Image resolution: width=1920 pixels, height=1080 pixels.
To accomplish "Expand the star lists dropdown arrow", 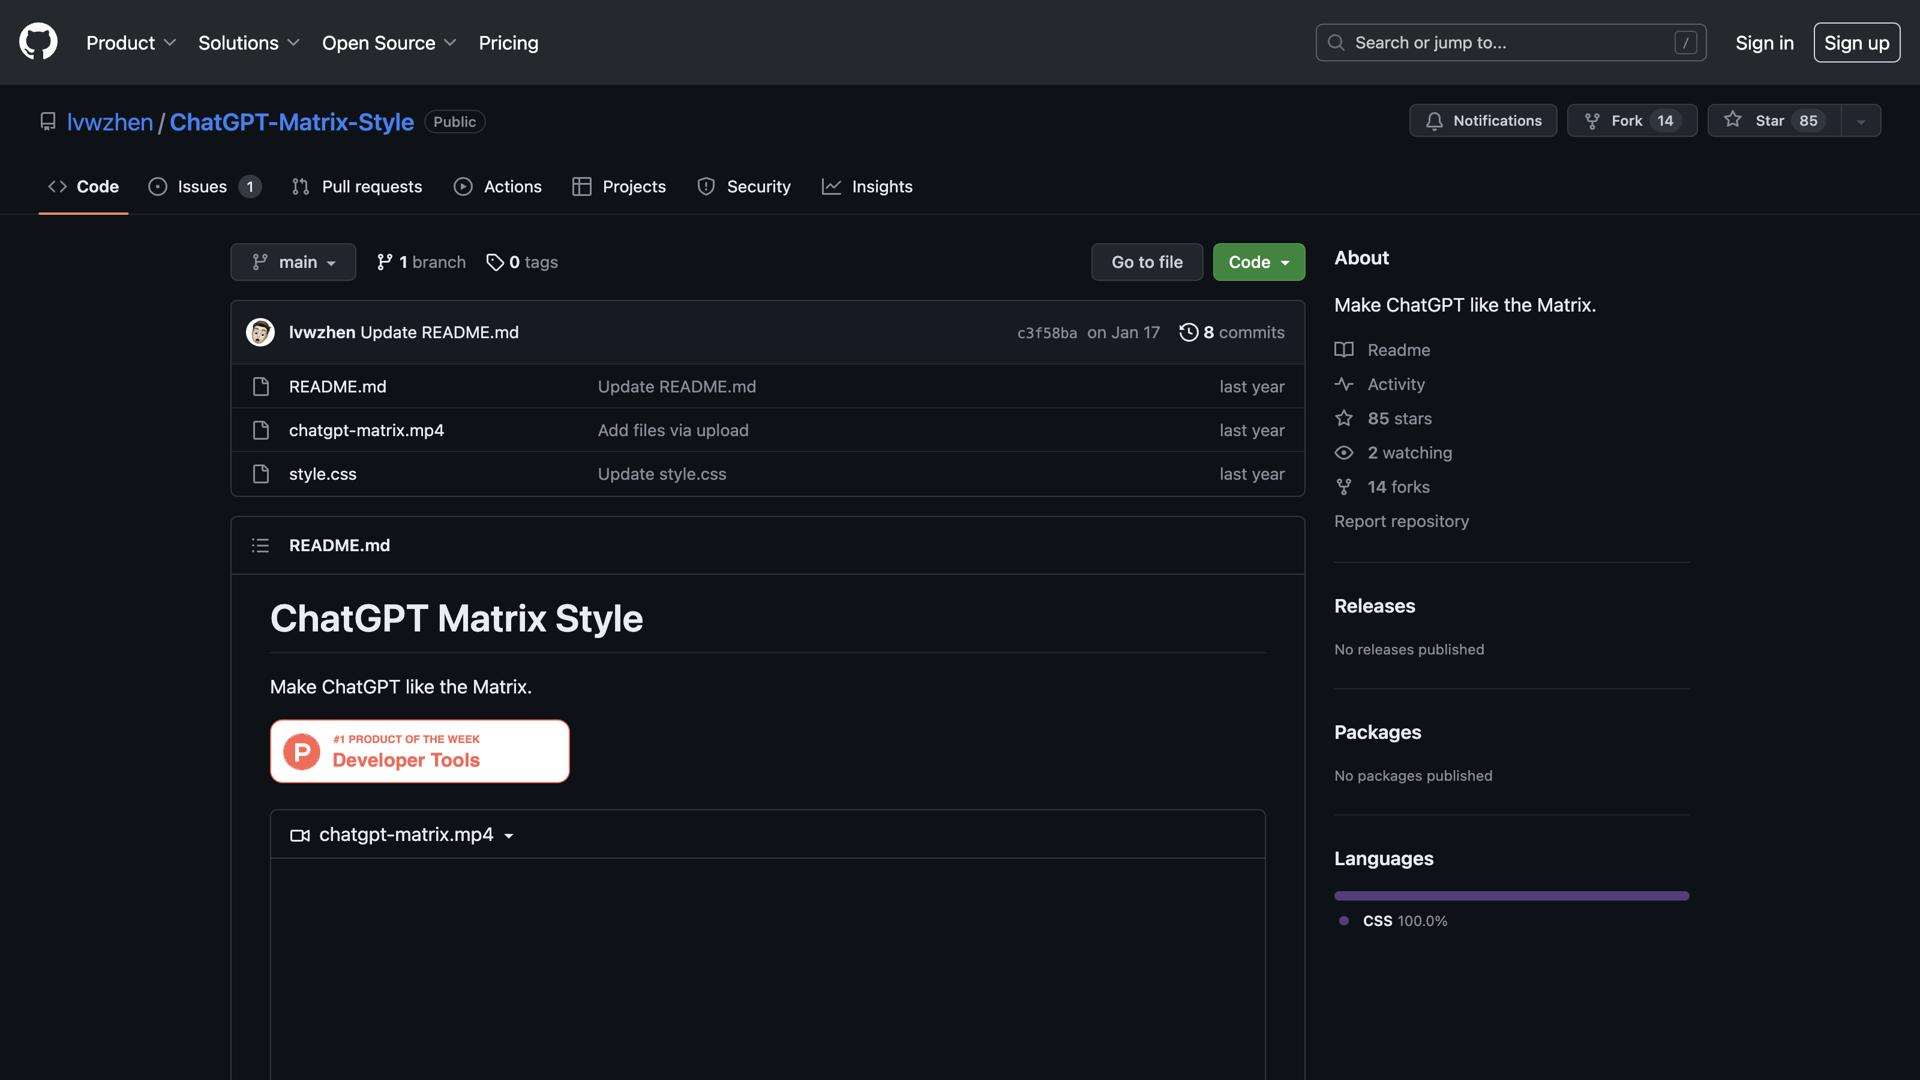I will [1860, 121].
